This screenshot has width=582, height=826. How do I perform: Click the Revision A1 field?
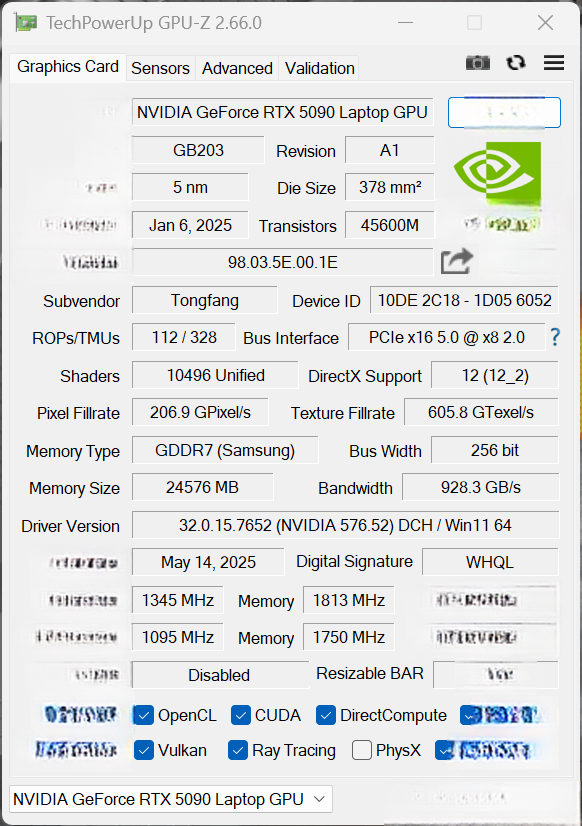390,150
